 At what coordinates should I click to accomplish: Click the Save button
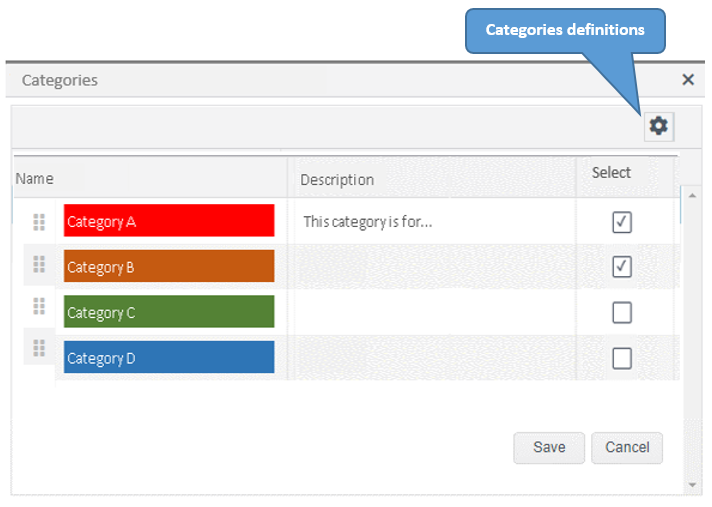click(x=549, y=448)
